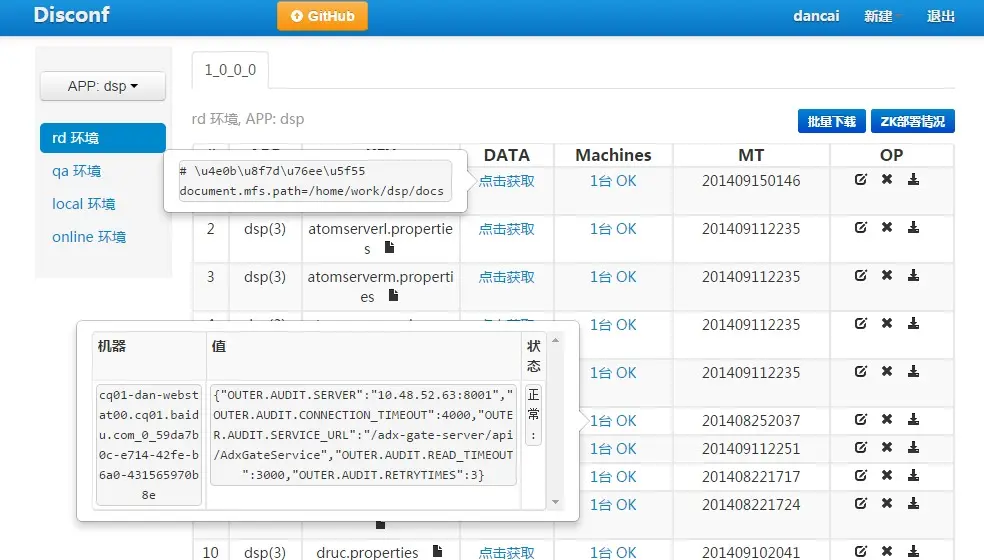Edit the atomserverl.properties row
Screen dimensions: 984x560
pyautogui.click(x=860, y=227)
